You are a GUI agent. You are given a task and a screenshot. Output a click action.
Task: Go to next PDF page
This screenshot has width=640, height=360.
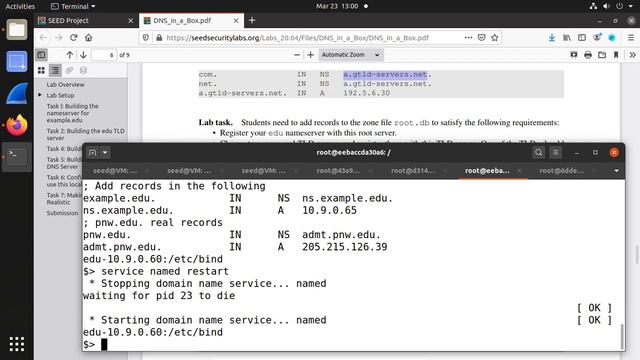click(83, 55)
